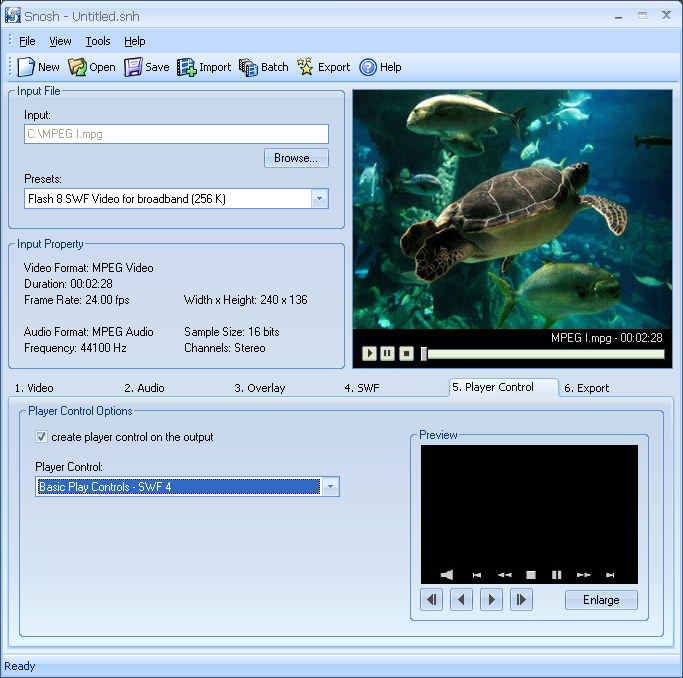Click the Enlarge preview button
683x678 pixels.
click(x=601, y=600)
